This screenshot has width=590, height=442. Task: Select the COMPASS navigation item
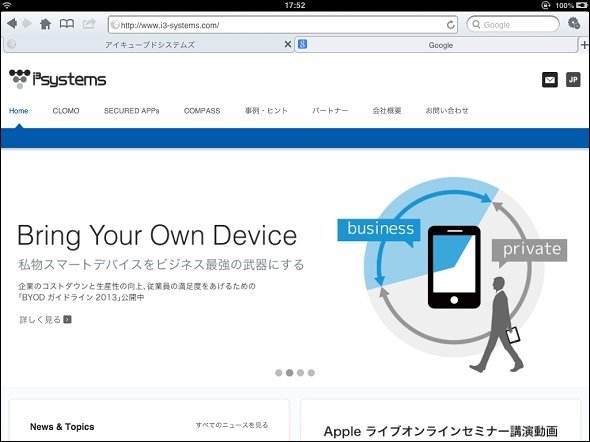tap(202, 111)
